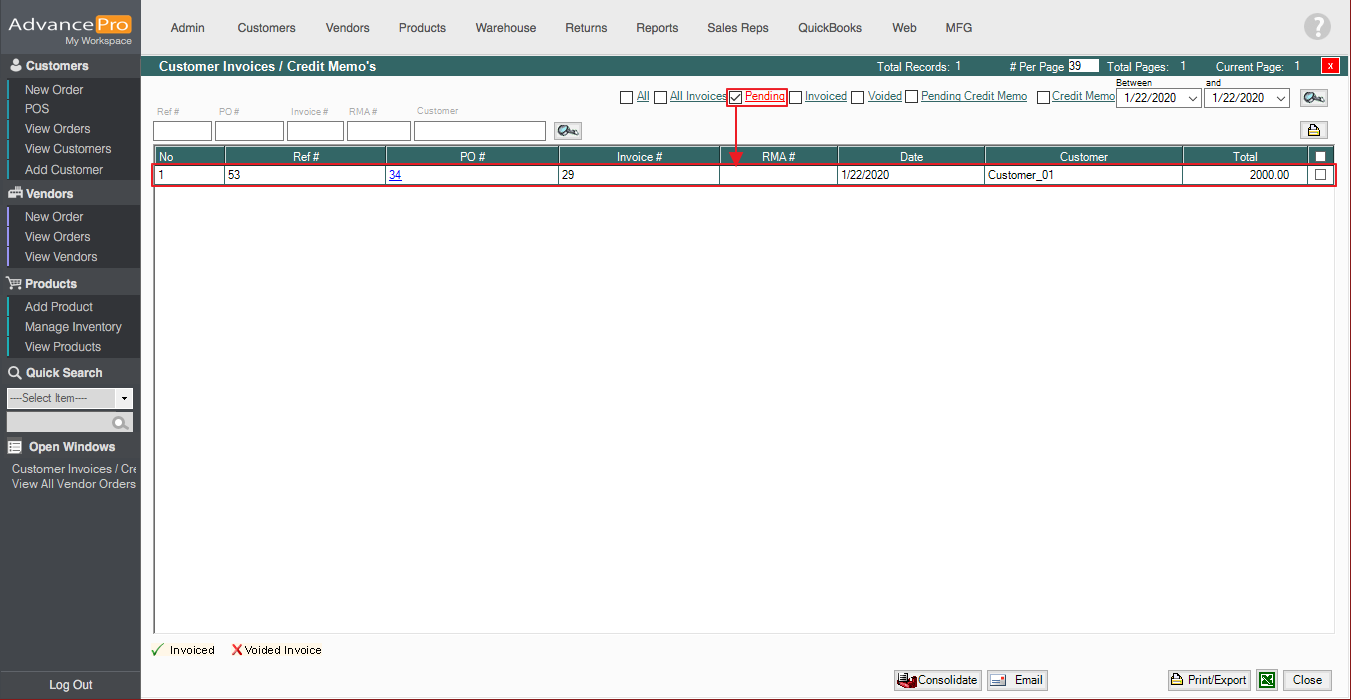Click the Consolidate button
The height and width of the screenshot is (700, 1351).
(937, 680)
